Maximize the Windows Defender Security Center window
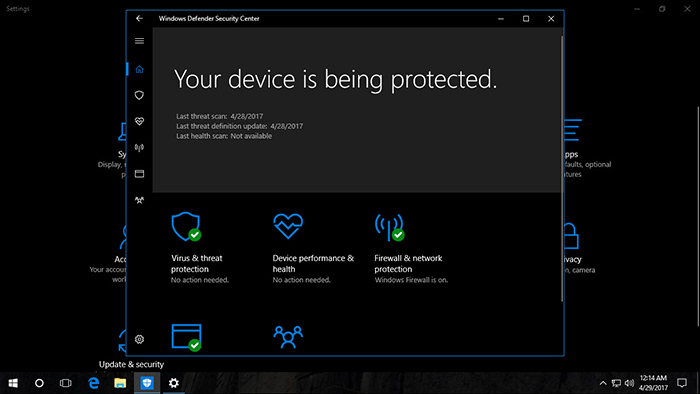Viewport: 700px width, 394px height. [x=526, y=18]
